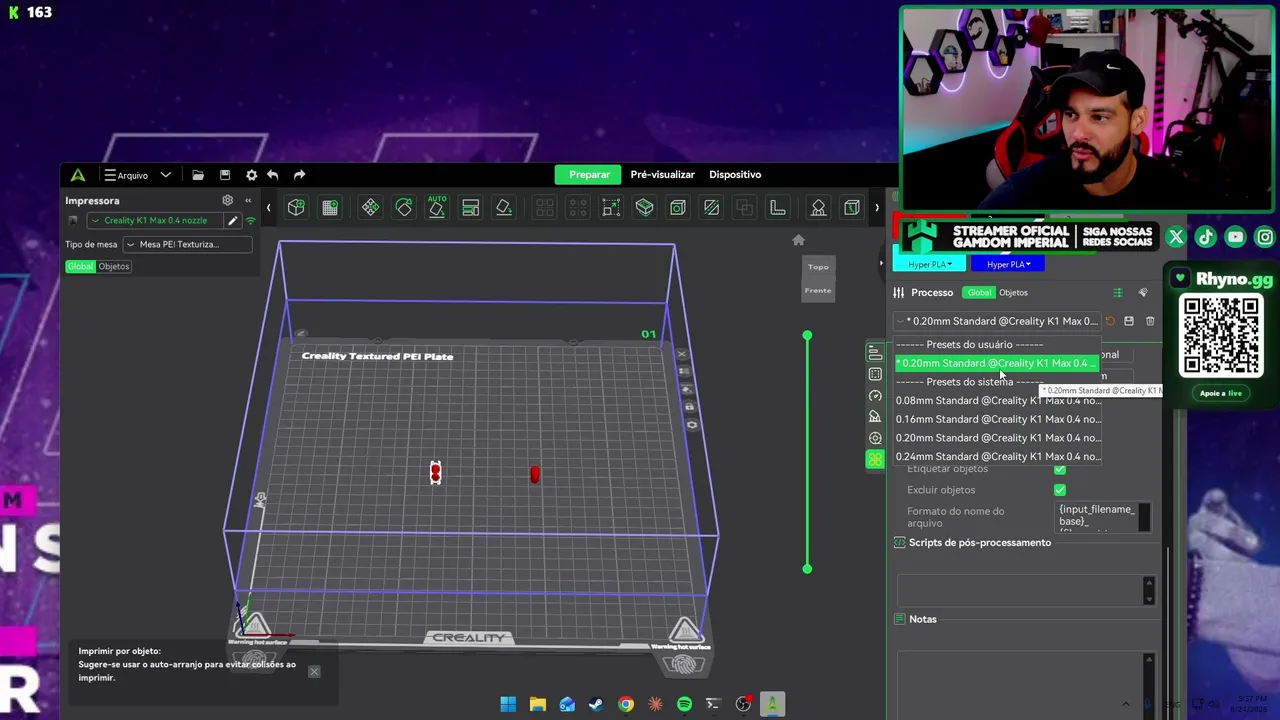
Task: Open Impressora settings gear
Action: tap(227, 200)
